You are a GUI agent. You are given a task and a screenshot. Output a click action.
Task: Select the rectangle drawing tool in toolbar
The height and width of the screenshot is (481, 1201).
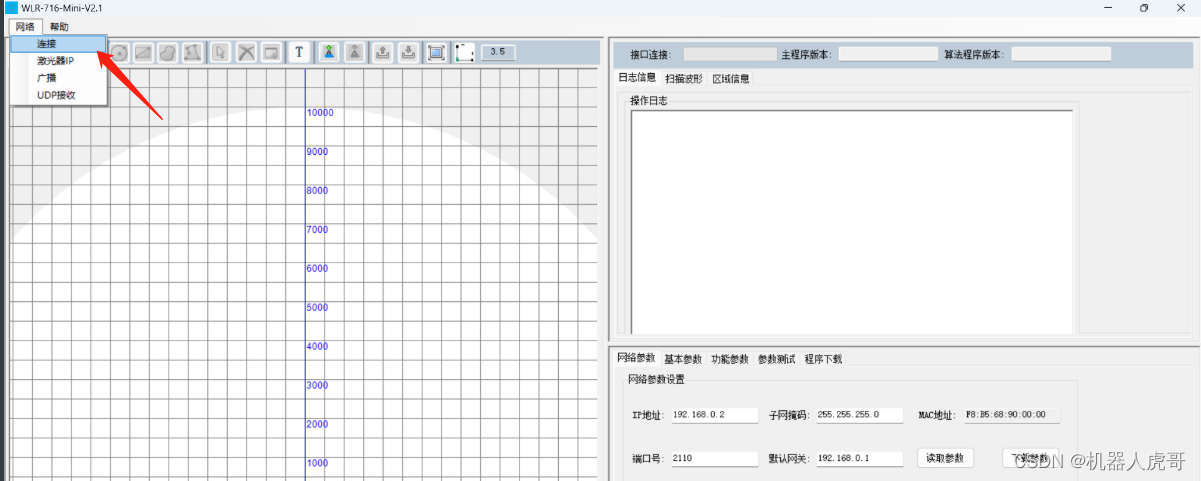144,52
